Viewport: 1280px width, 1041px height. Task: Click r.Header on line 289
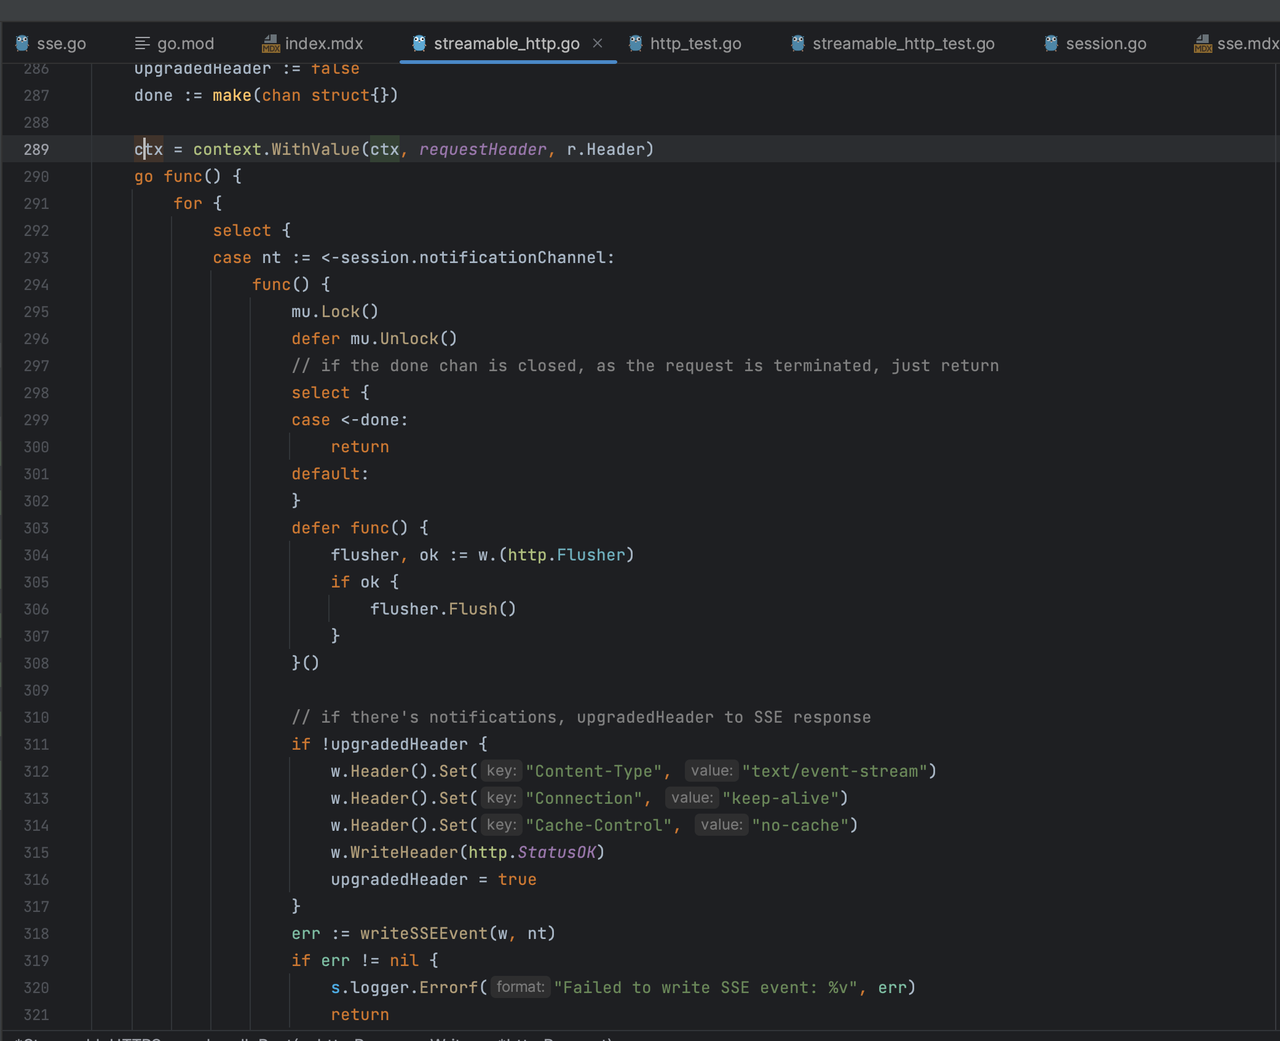click(606, 149)
